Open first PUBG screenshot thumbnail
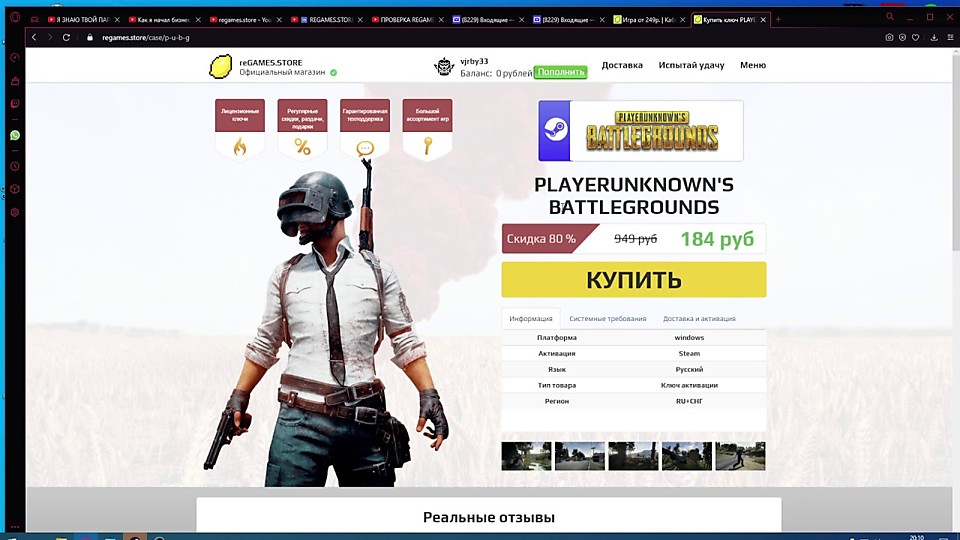The height and width of the screenshot is (540, 960). point(527,456)
